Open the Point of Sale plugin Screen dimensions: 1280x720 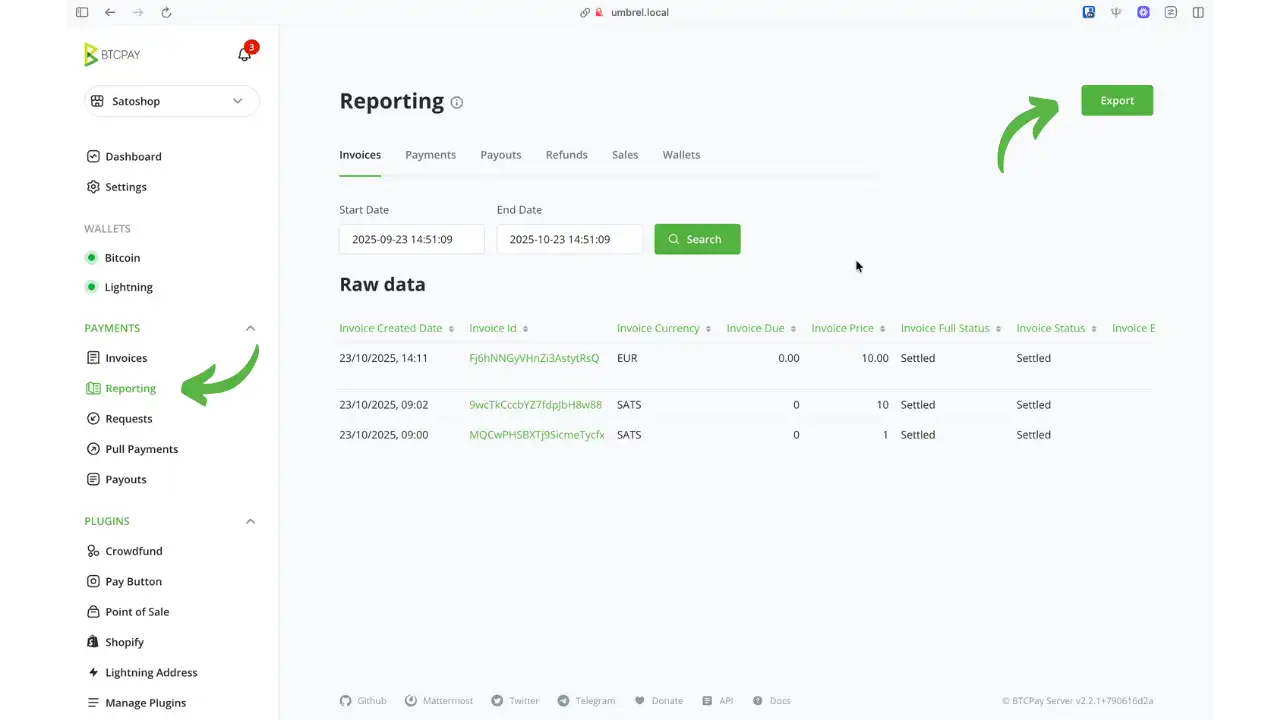(x=139, y=611)
